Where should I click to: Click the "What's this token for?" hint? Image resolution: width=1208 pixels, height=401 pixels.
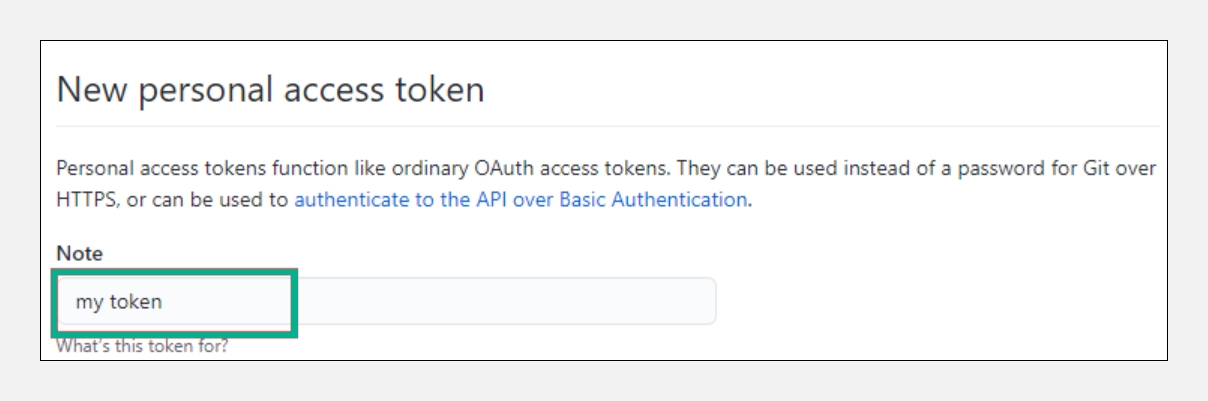tap(142, 348)
